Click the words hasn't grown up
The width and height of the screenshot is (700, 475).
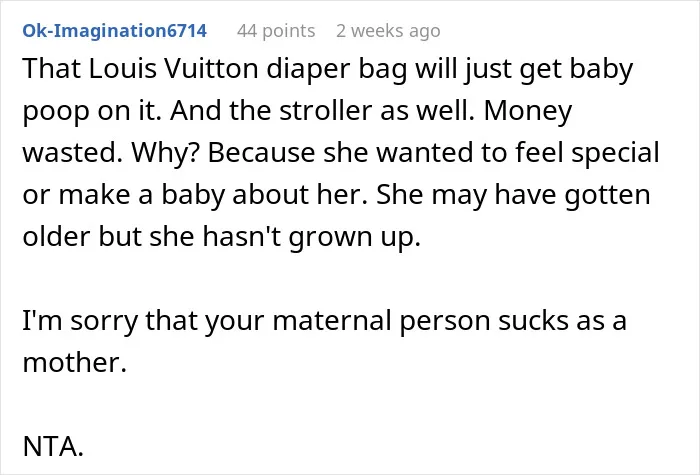(311, 237)
